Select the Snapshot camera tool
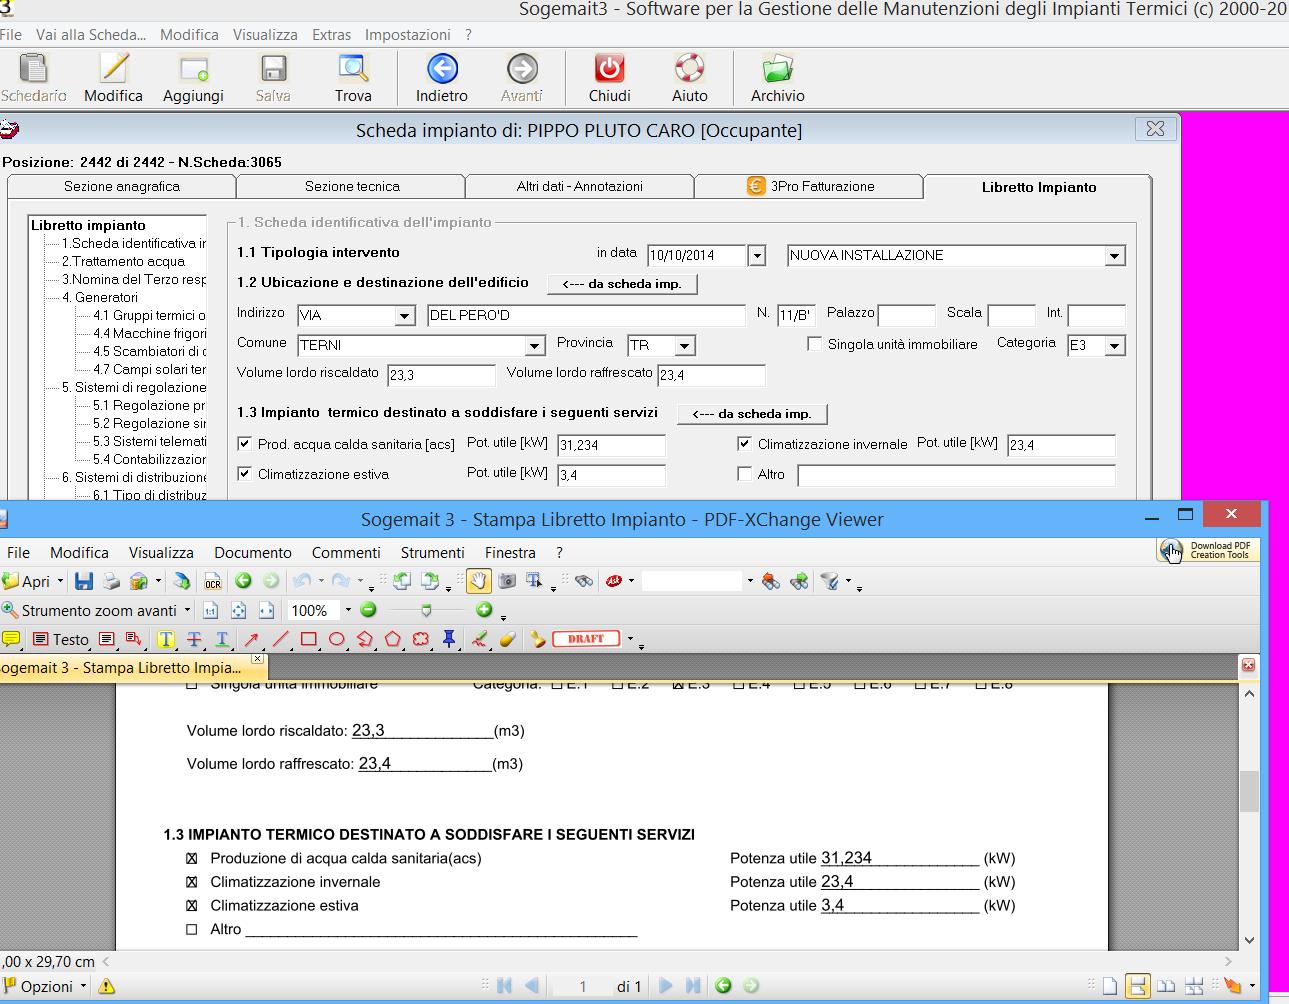The width and height of the screenshot is (1289, 1004). (x=507, y=581)
